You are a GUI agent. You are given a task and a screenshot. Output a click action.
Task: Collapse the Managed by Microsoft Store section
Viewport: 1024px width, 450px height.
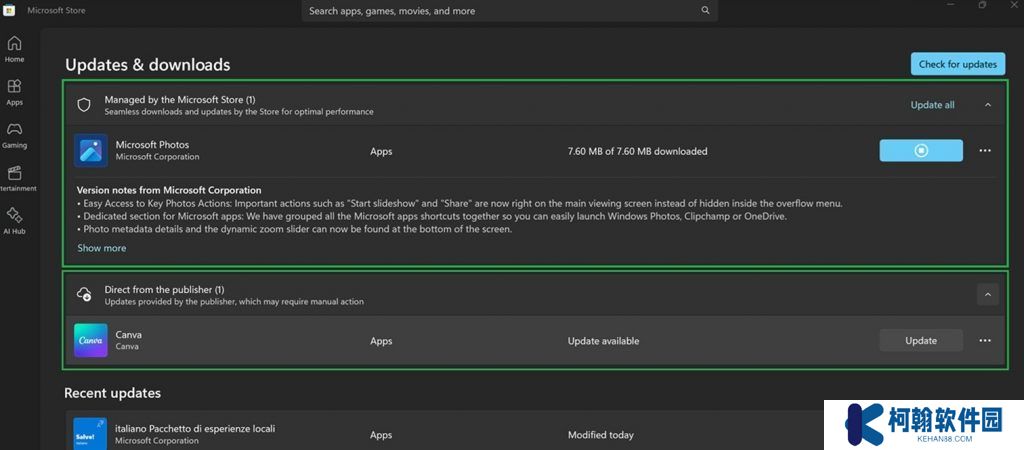click(x=987, y=104)
